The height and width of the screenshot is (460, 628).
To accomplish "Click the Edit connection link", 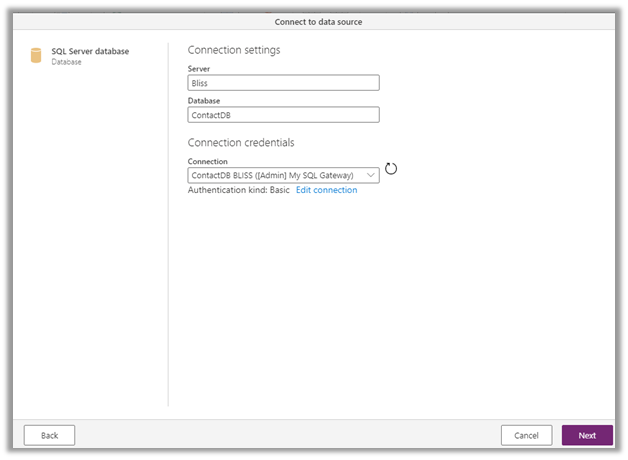I will pyautogui.click(x=326, y=190).
